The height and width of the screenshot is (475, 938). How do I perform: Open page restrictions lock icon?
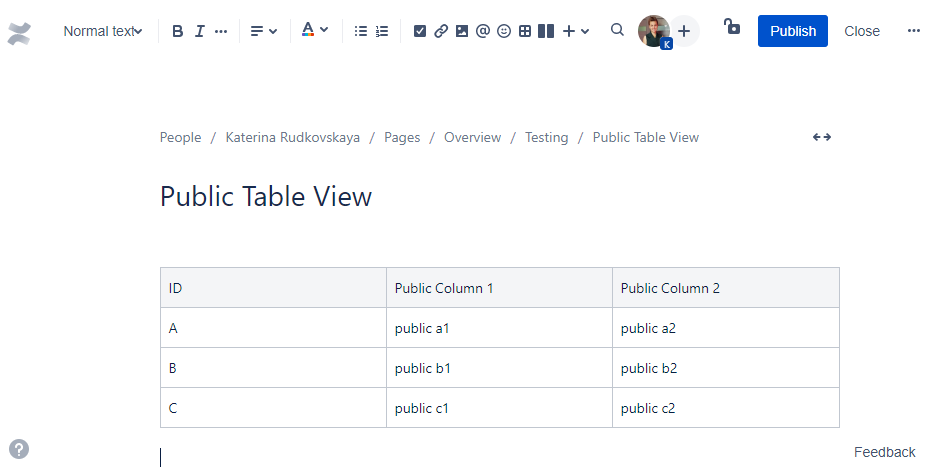(x=732, y=28)
